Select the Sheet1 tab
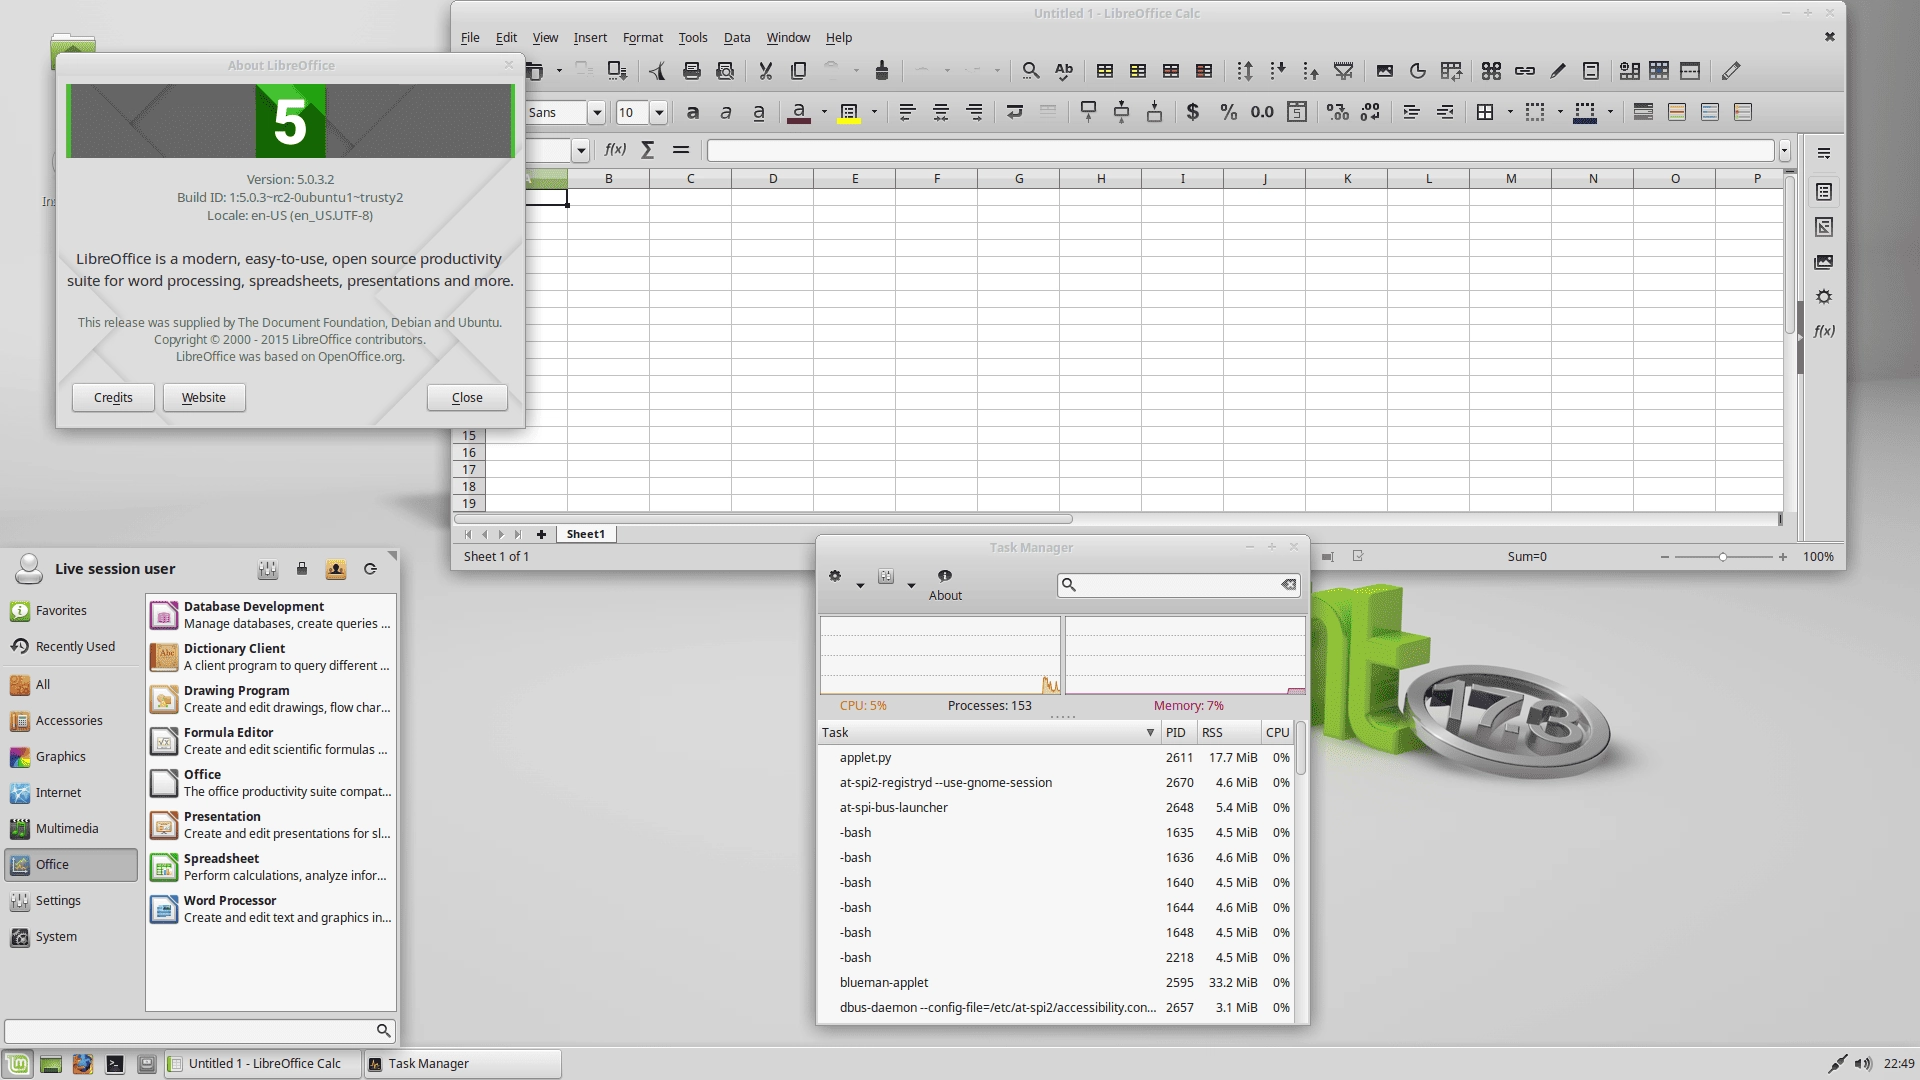1920x1080 pixels. [x=585, y=534]
